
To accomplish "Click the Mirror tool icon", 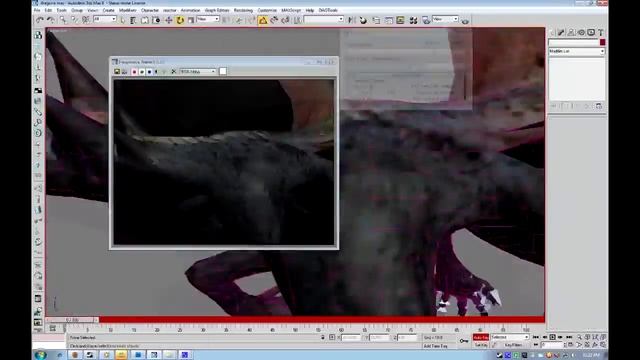I will [x=351, y=20].
